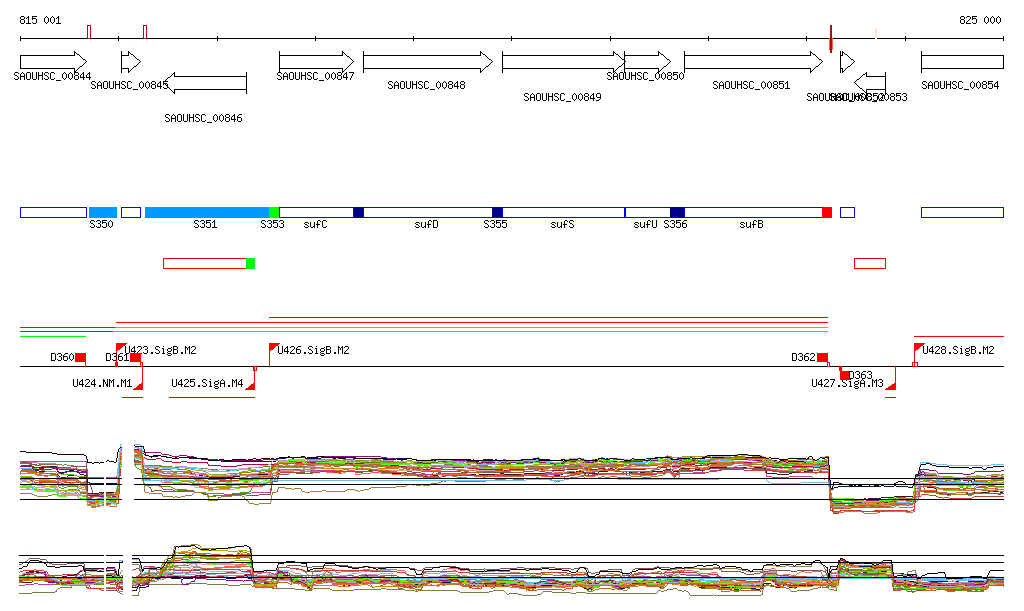Click the U426.SigB.M2 promoter flag
This screenshot has height=611, width=1024.
(274, 349)
